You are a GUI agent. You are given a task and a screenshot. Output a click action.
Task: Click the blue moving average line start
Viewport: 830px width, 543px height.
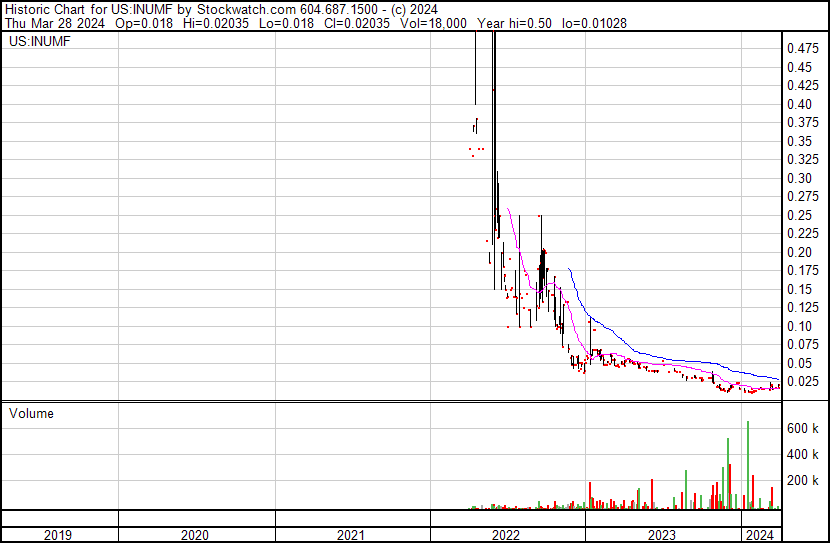pyautogui.click(x=569, y=269)
